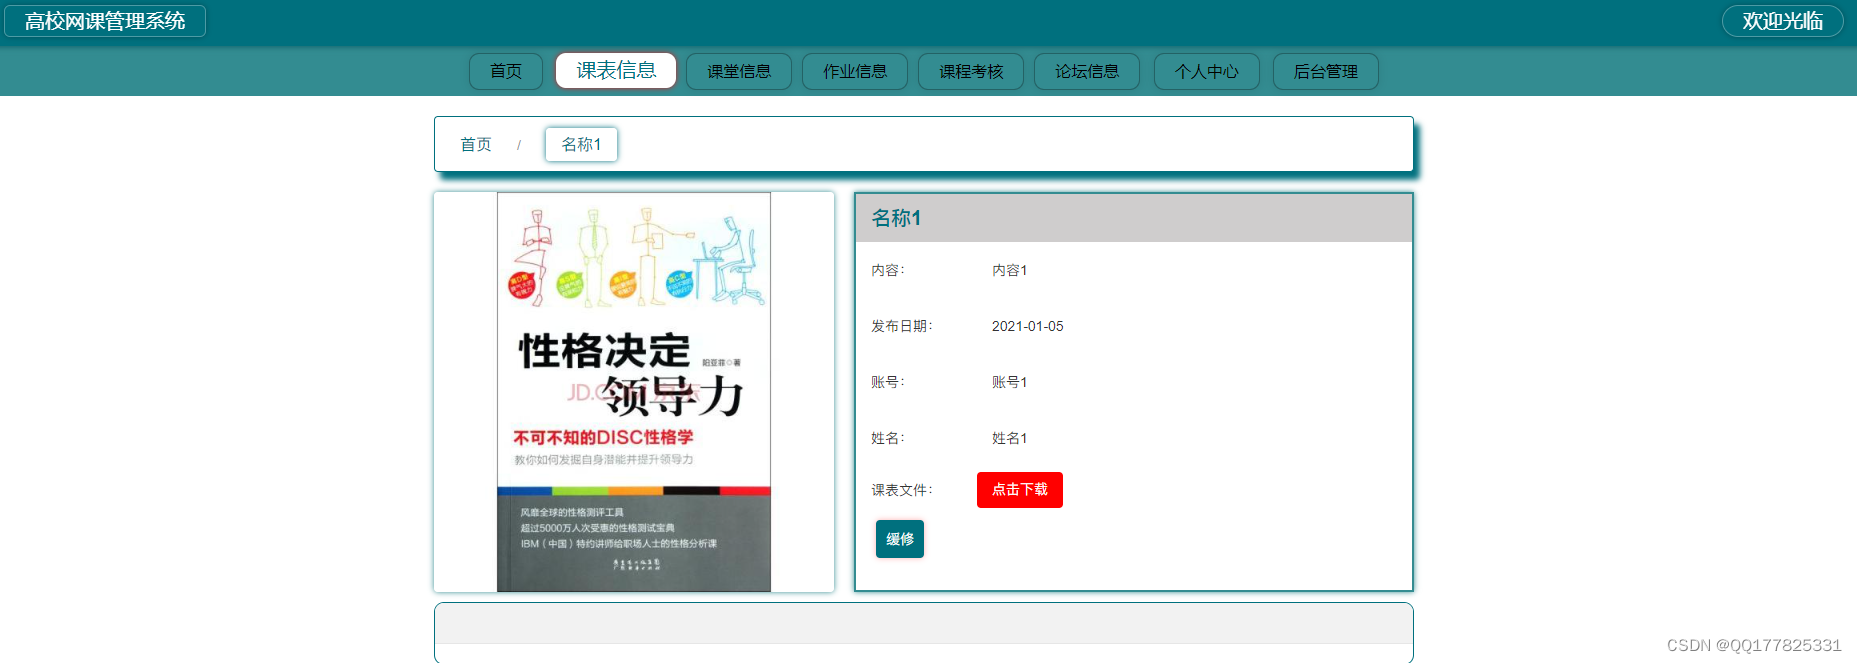Viewport: 1857px width, 663px height.
Task: Click the 姓名： field label
Action: (887, 438)
